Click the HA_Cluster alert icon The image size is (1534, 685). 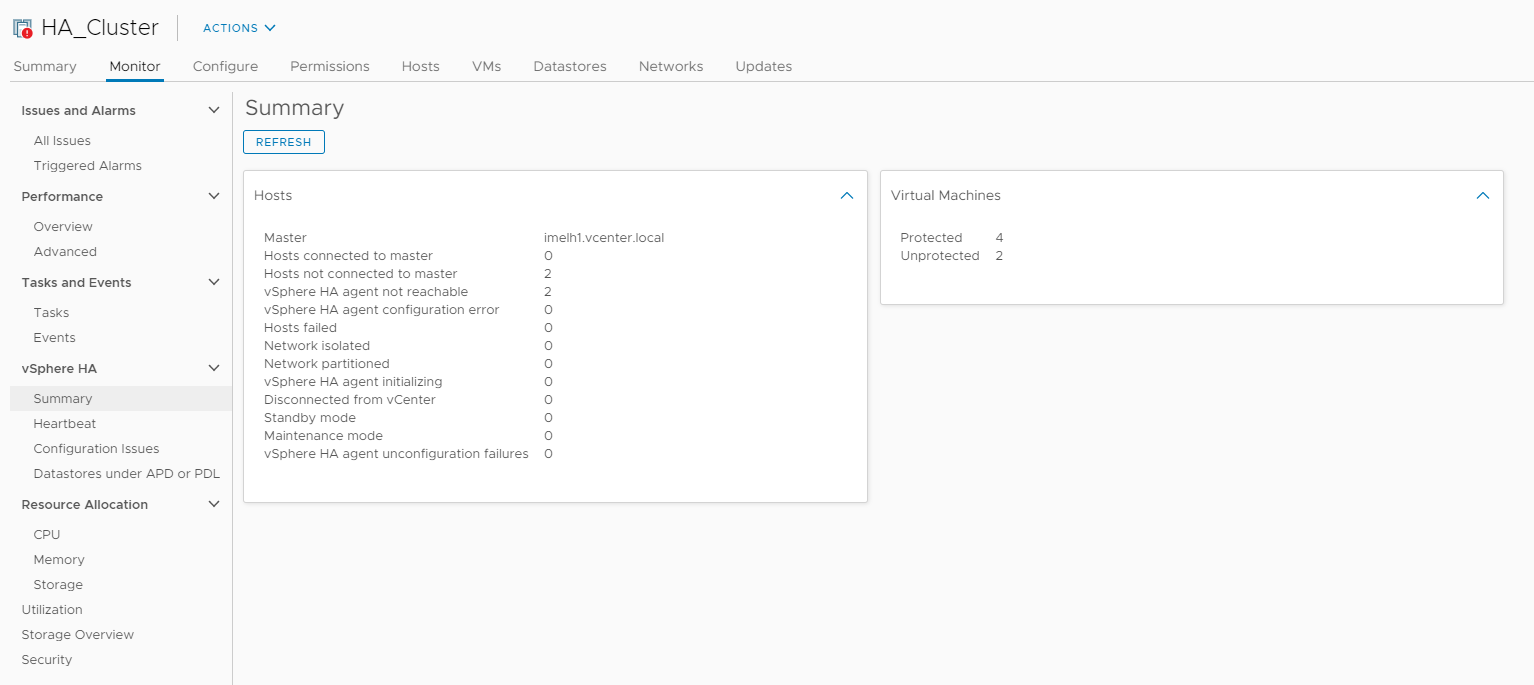click(x=22, y=28)
